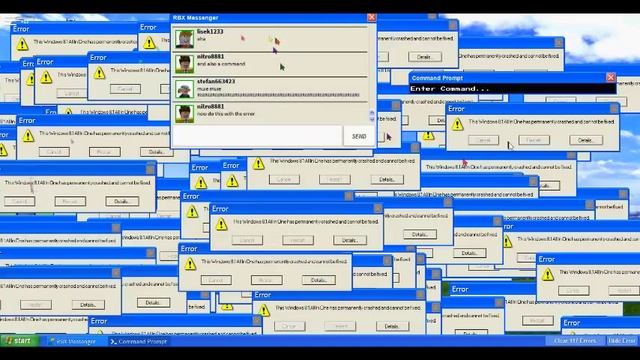Select the username text "lisek1233"
Viewport: 640px width, 360px height.
210,31
